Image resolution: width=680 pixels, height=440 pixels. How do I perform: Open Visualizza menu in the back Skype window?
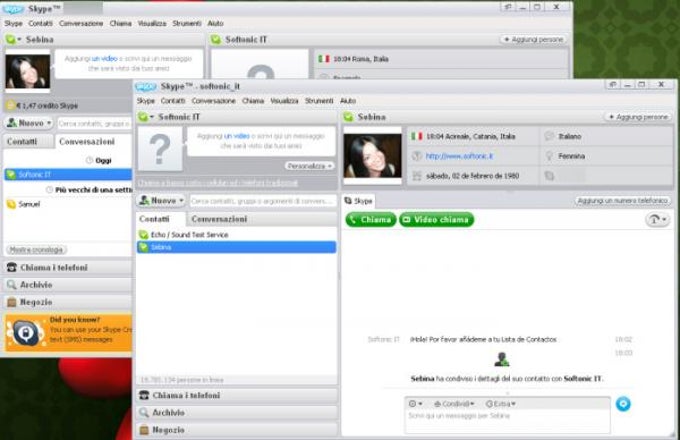click(152, 23)
